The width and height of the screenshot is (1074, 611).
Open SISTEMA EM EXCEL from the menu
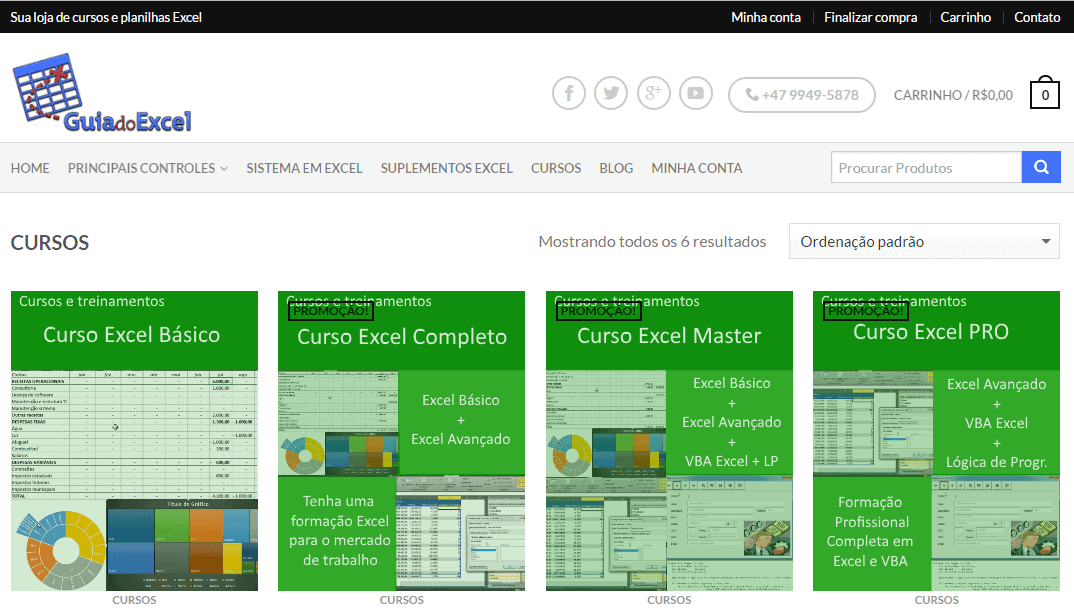point(303,168)
